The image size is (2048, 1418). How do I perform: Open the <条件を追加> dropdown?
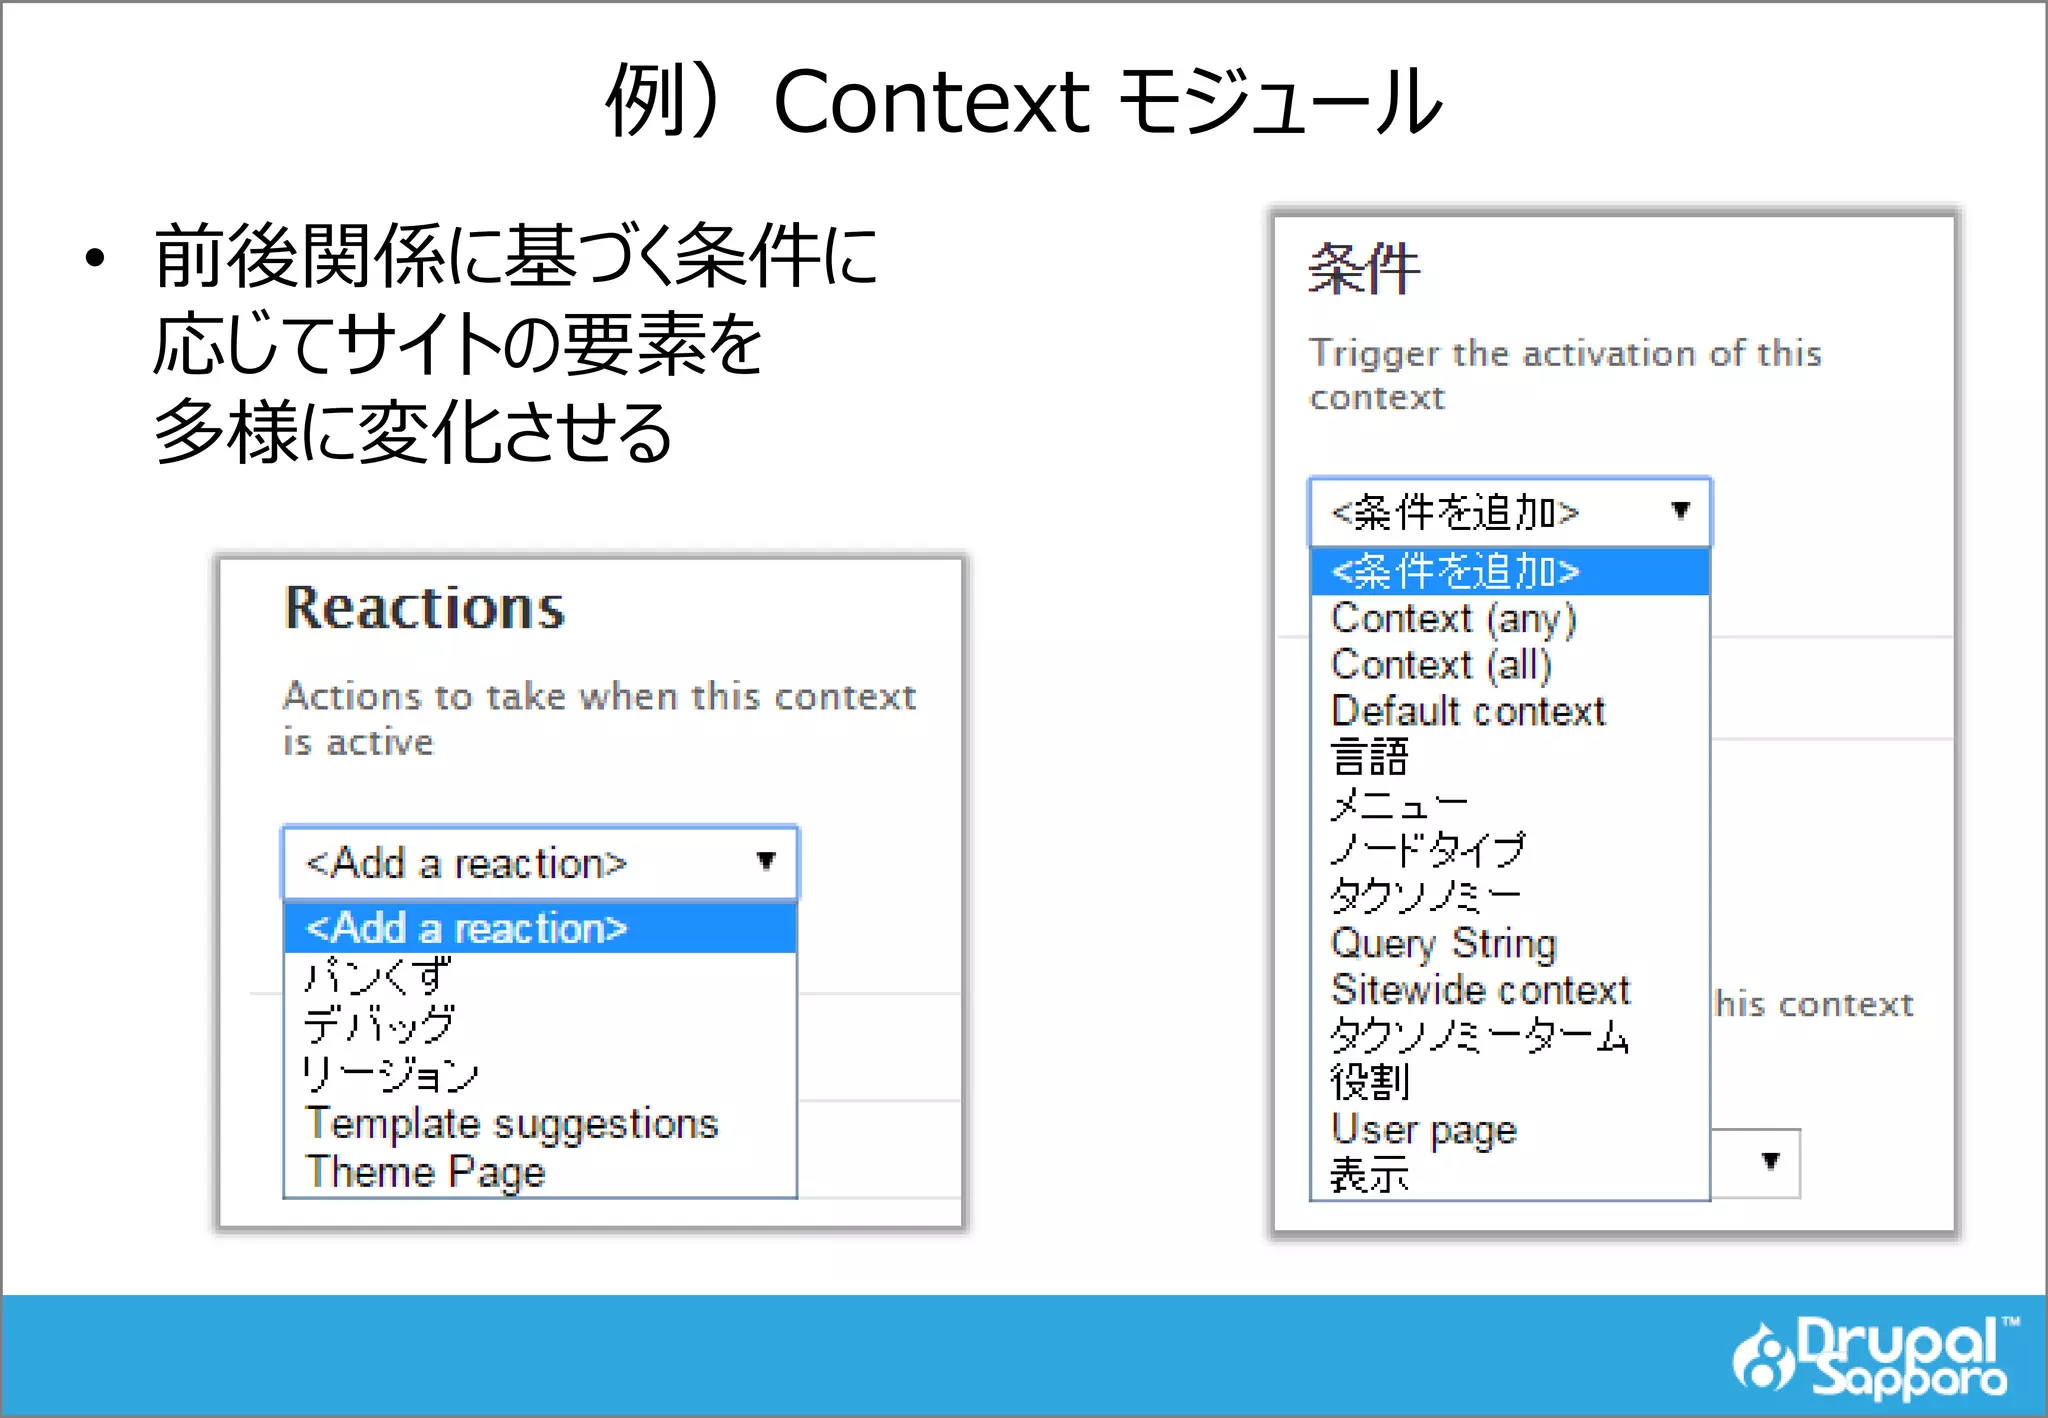[1510, 512]
